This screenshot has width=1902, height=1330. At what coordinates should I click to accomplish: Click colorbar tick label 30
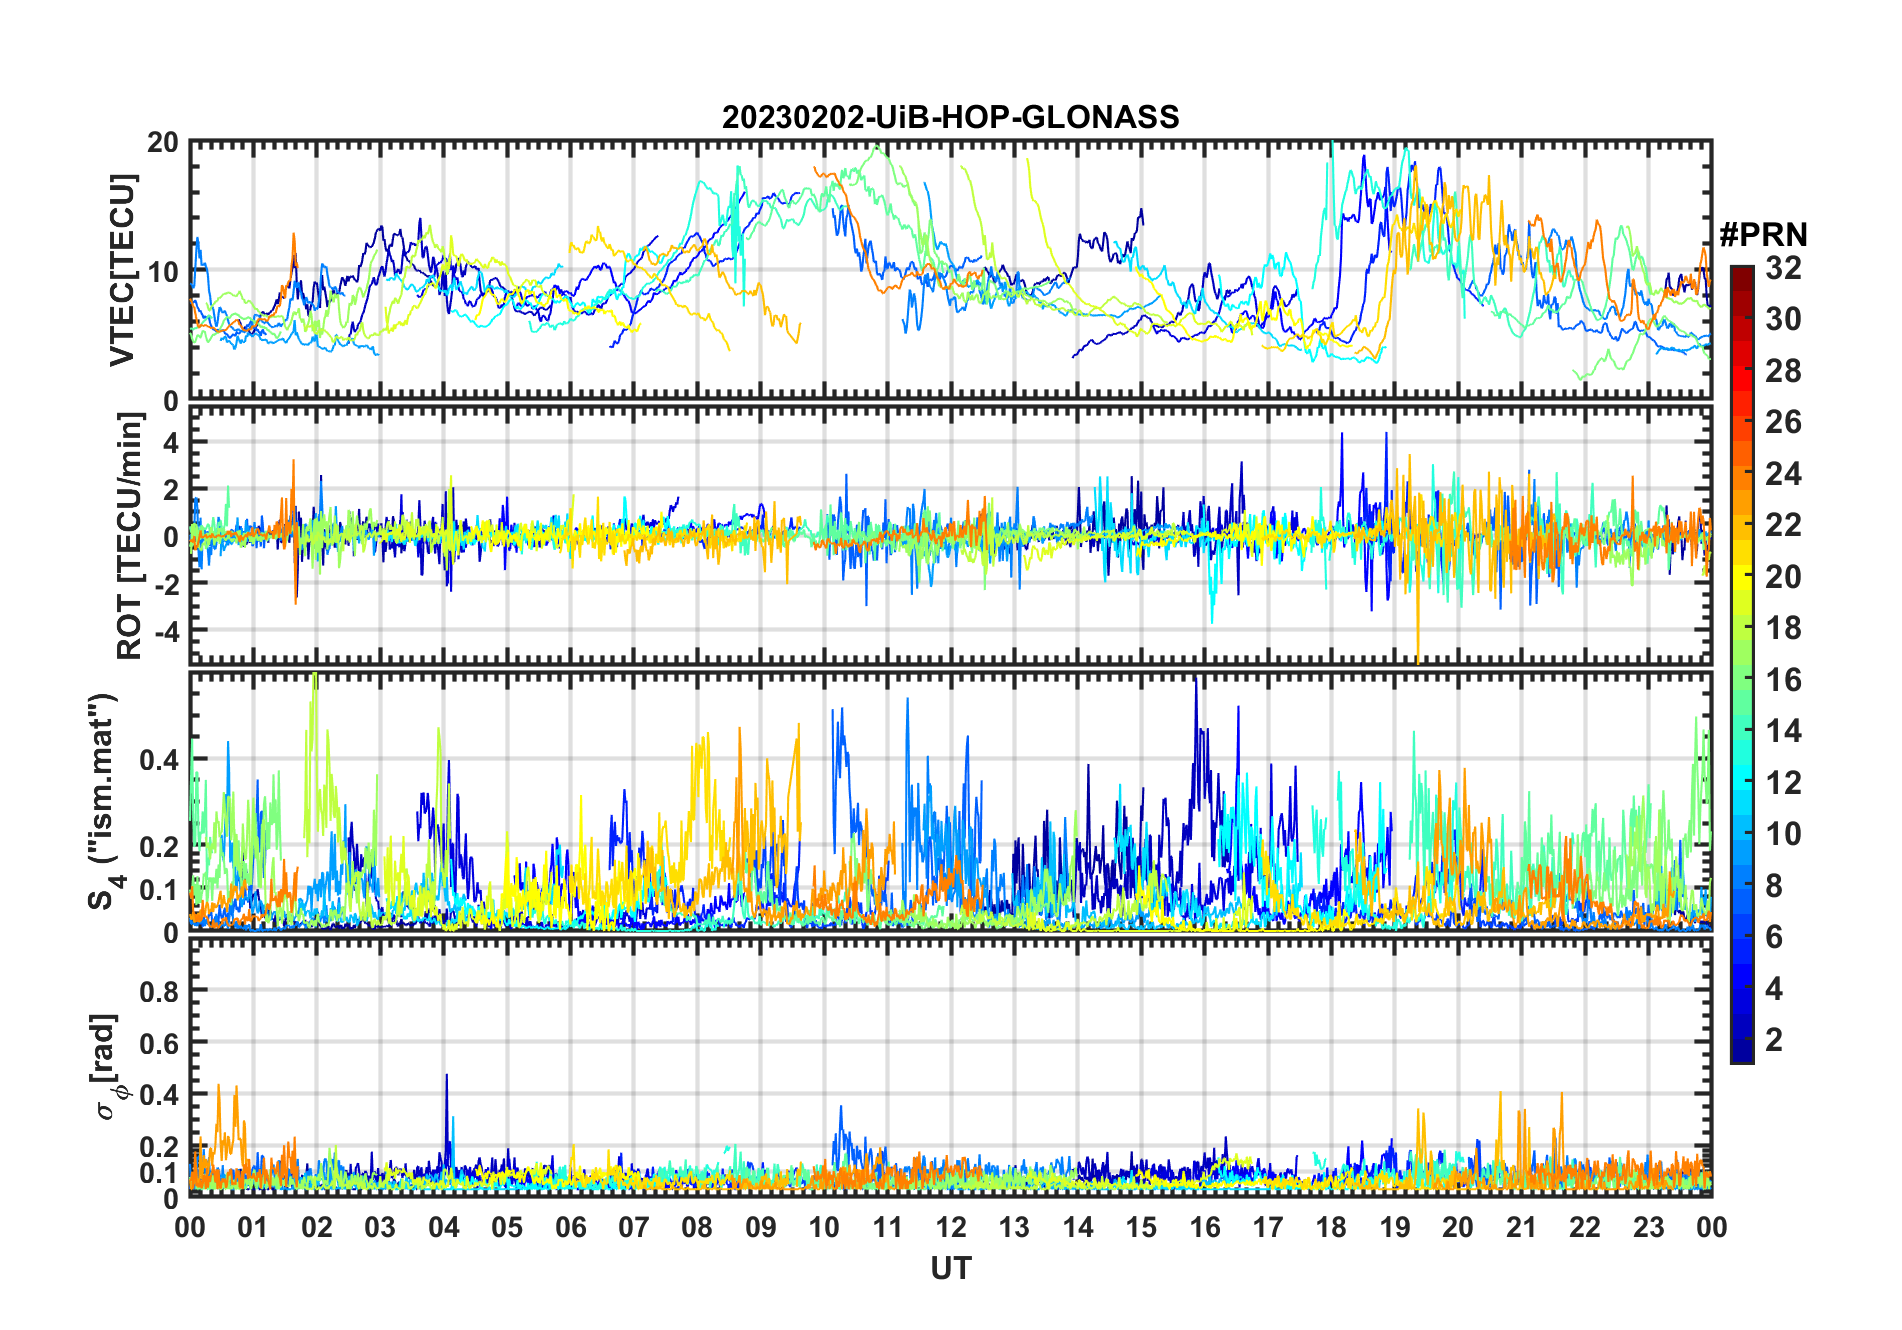pos(1783,319)
